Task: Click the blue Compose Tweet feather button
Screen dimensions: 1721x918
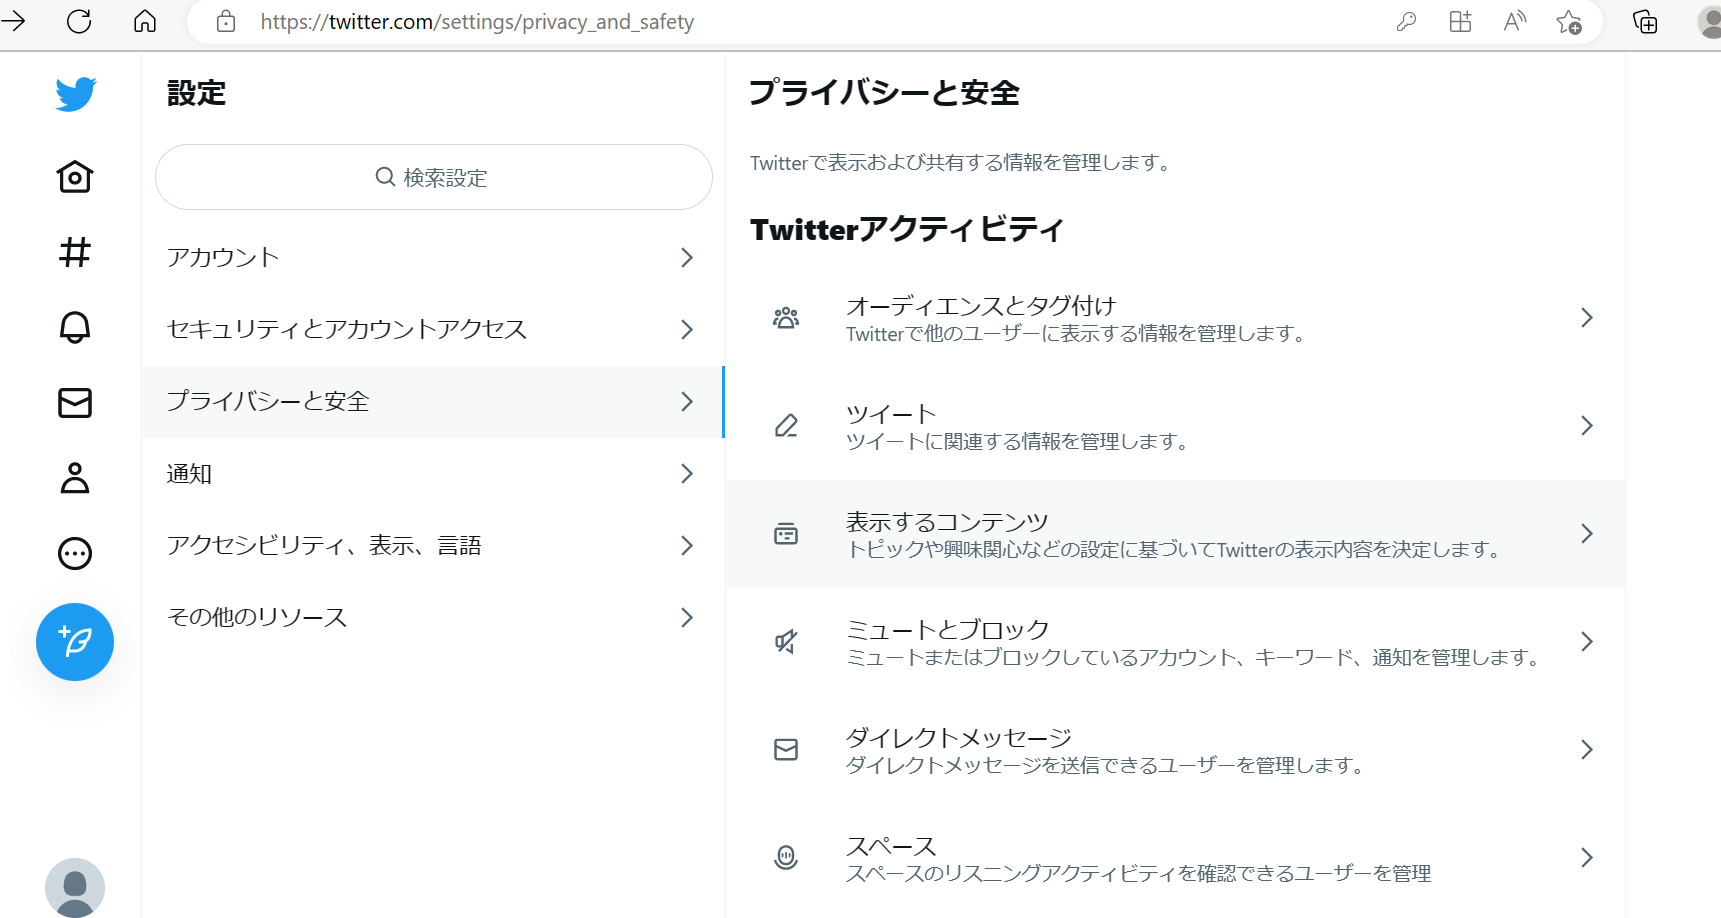Action: (75, 641)
